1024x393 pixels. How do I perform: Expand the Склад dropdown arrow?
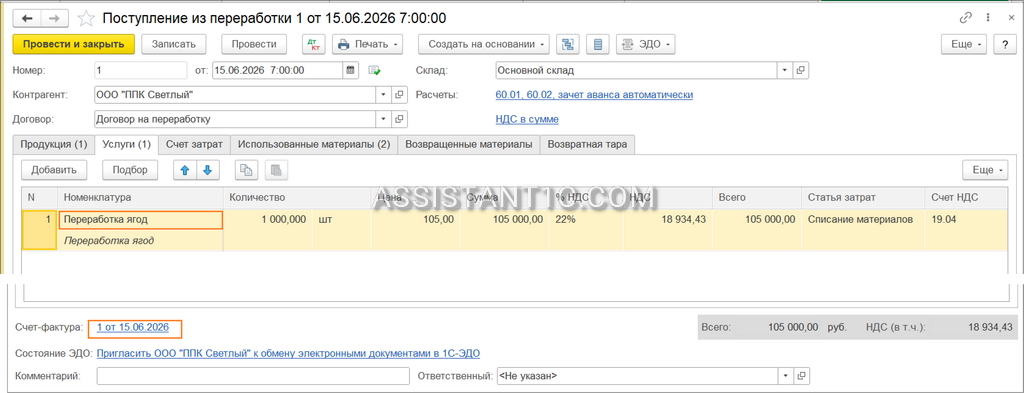(786, 70)
